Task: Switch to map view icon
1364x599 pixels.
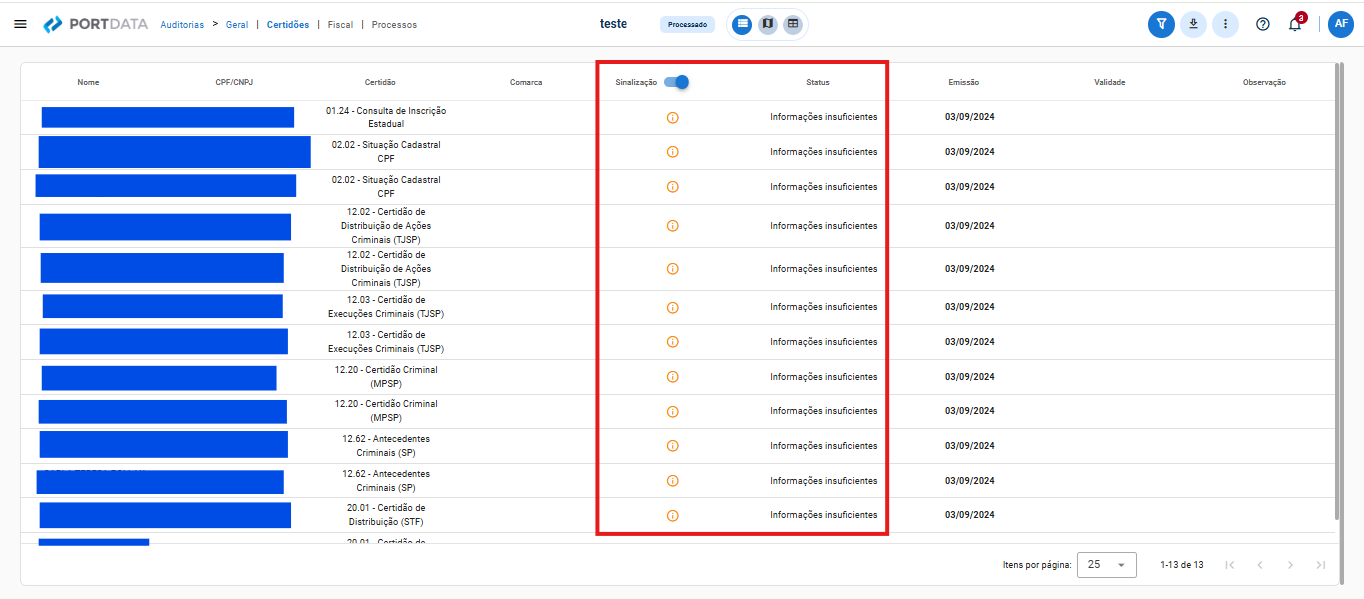Action: [x=767, y=24]
